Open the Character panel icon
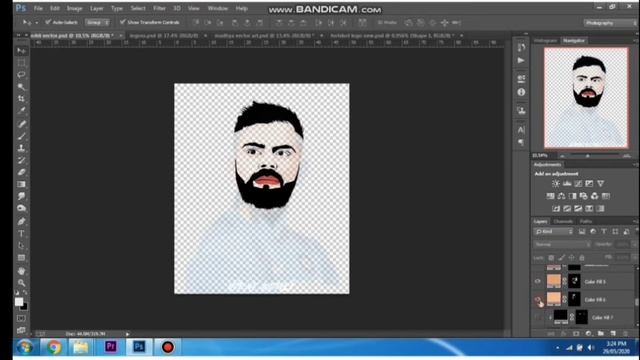Viewport: 640px width, 360px height. tap(521, 130)
